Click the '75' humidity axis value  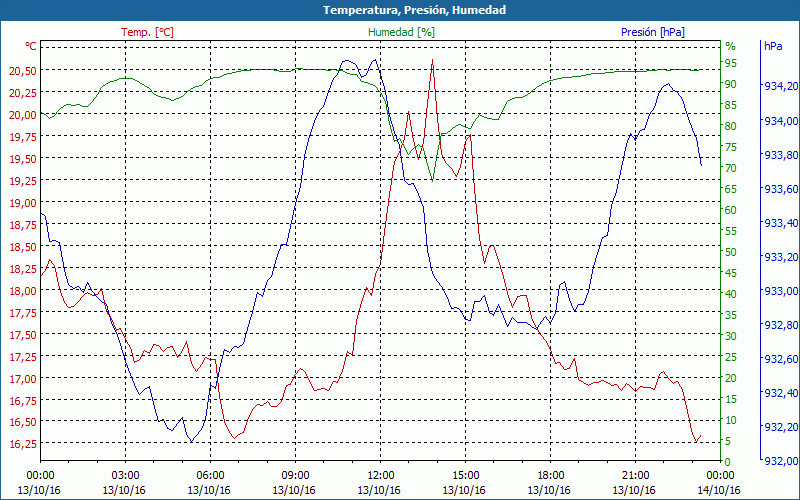731,147
